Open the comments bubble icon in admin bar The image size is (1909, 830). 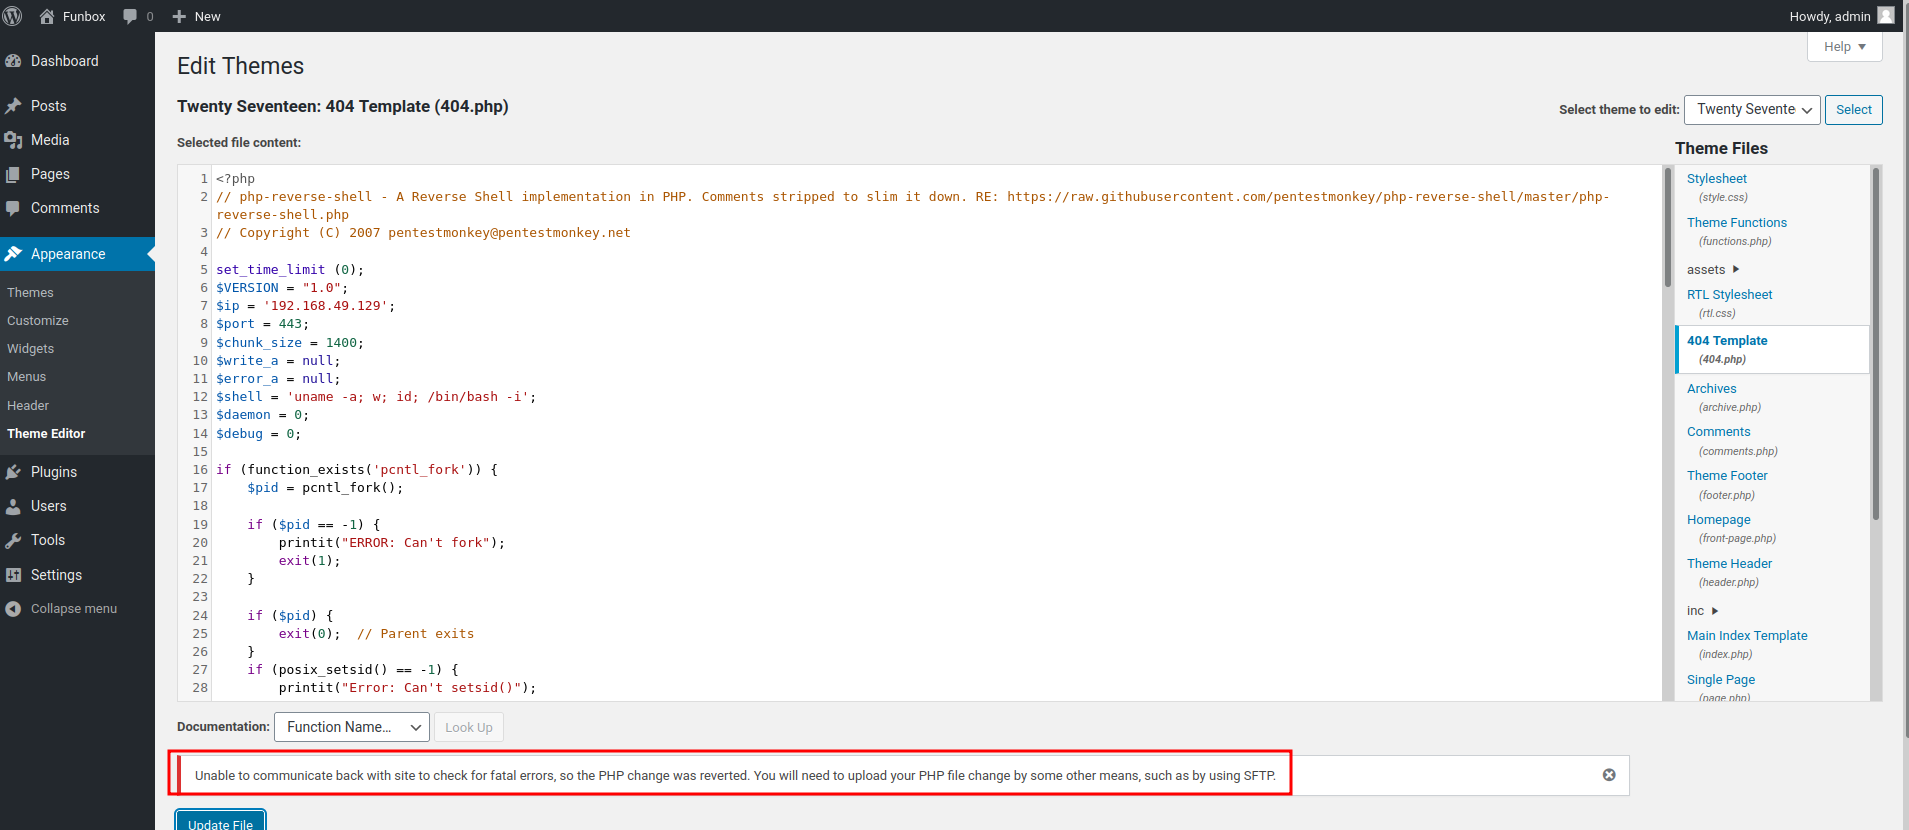point(130,16)
